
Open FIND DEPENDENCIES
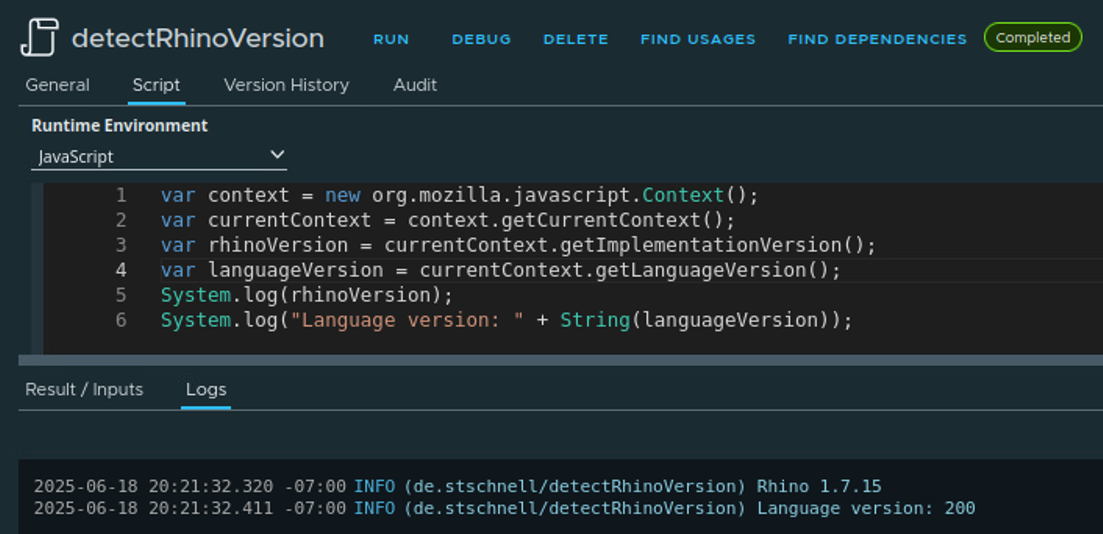877,39
